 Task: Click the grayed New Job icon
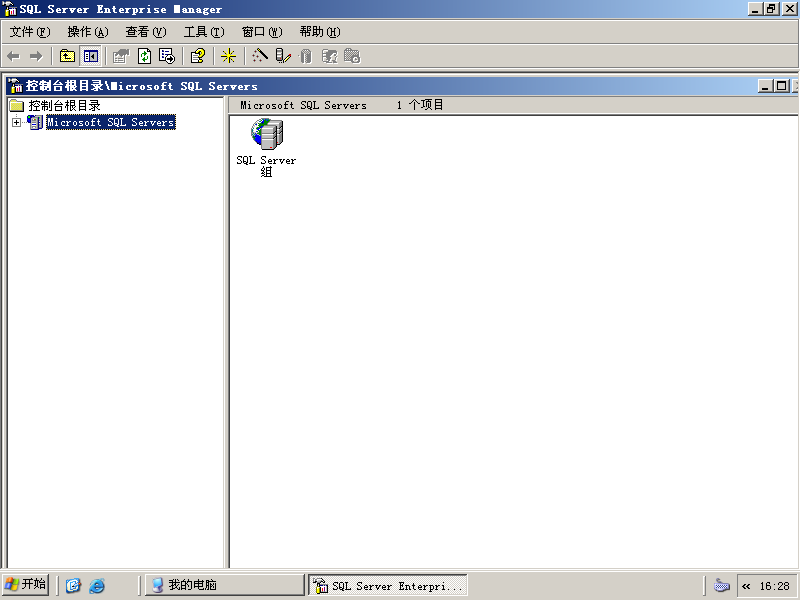pyautogui.click(x=352, y=56)
